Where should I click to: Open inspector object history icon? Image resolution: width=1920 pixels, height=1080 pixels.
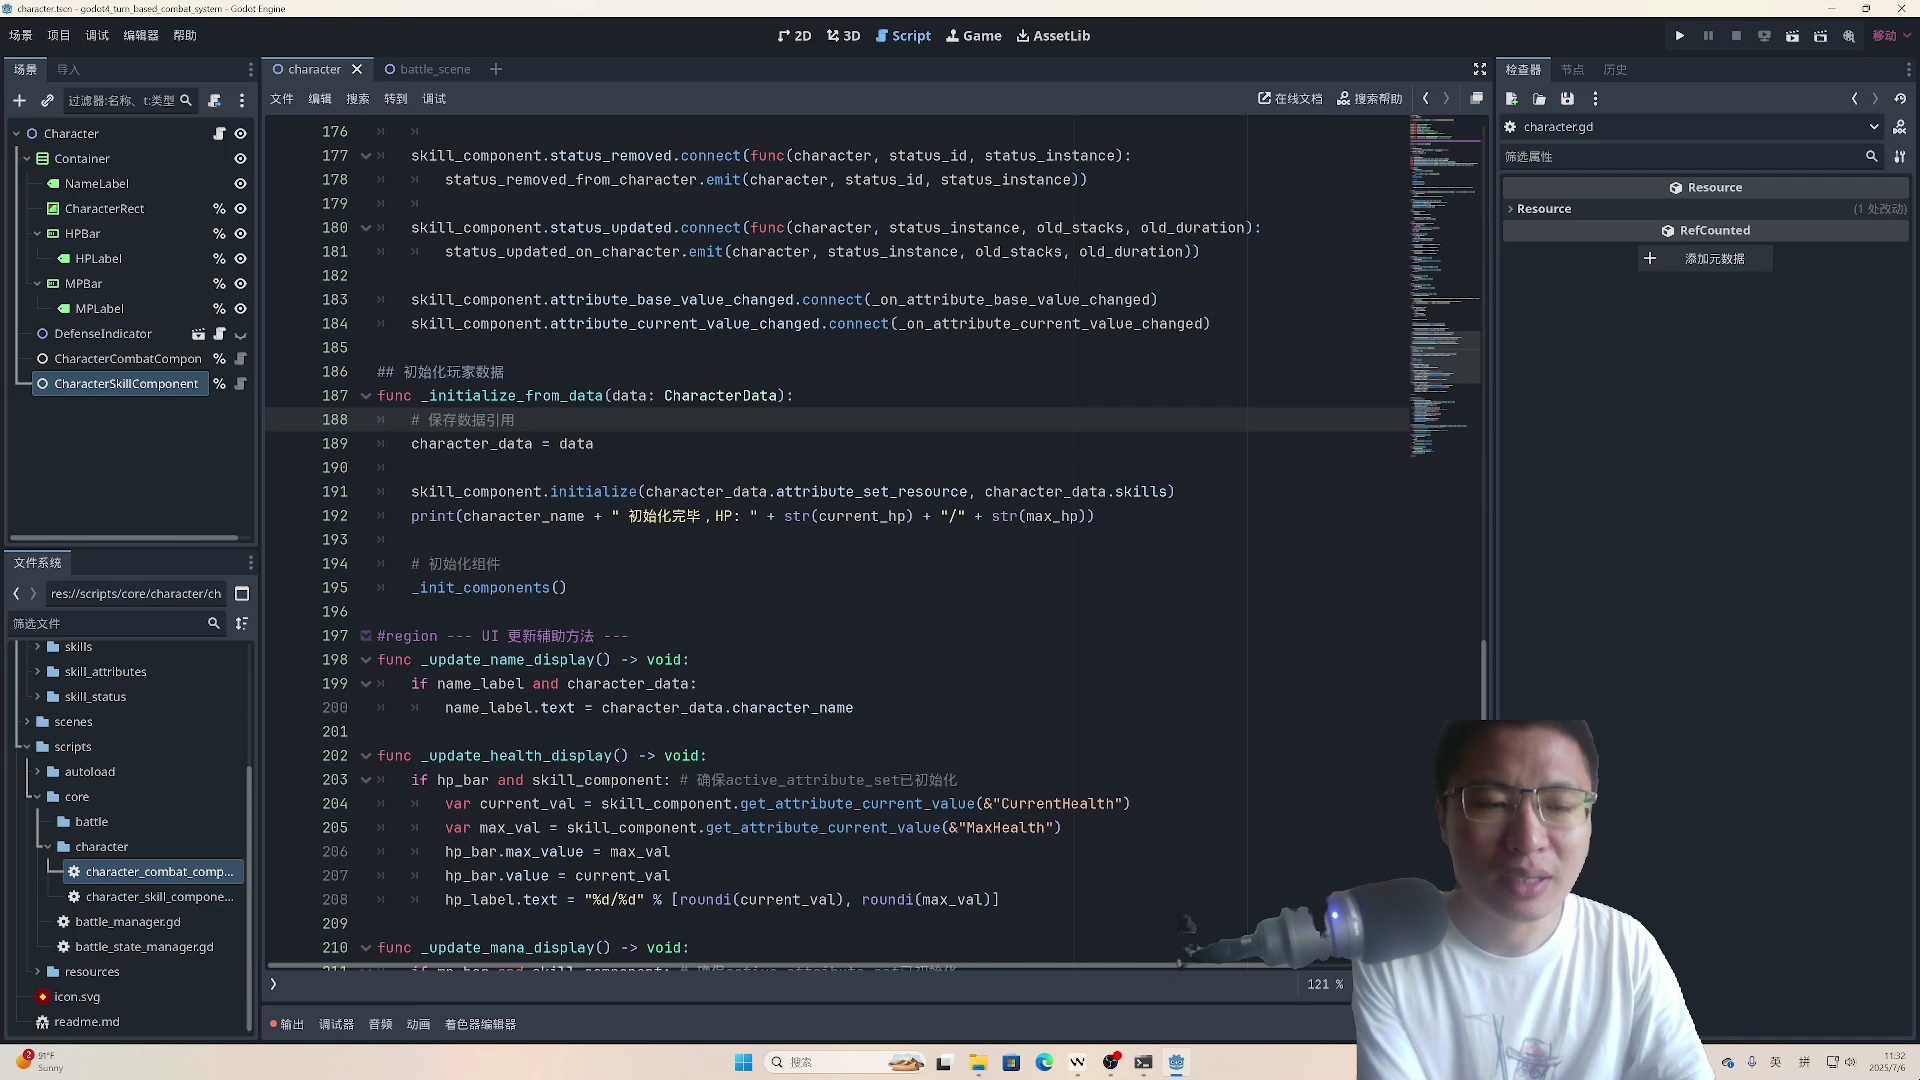point(1900,99)
